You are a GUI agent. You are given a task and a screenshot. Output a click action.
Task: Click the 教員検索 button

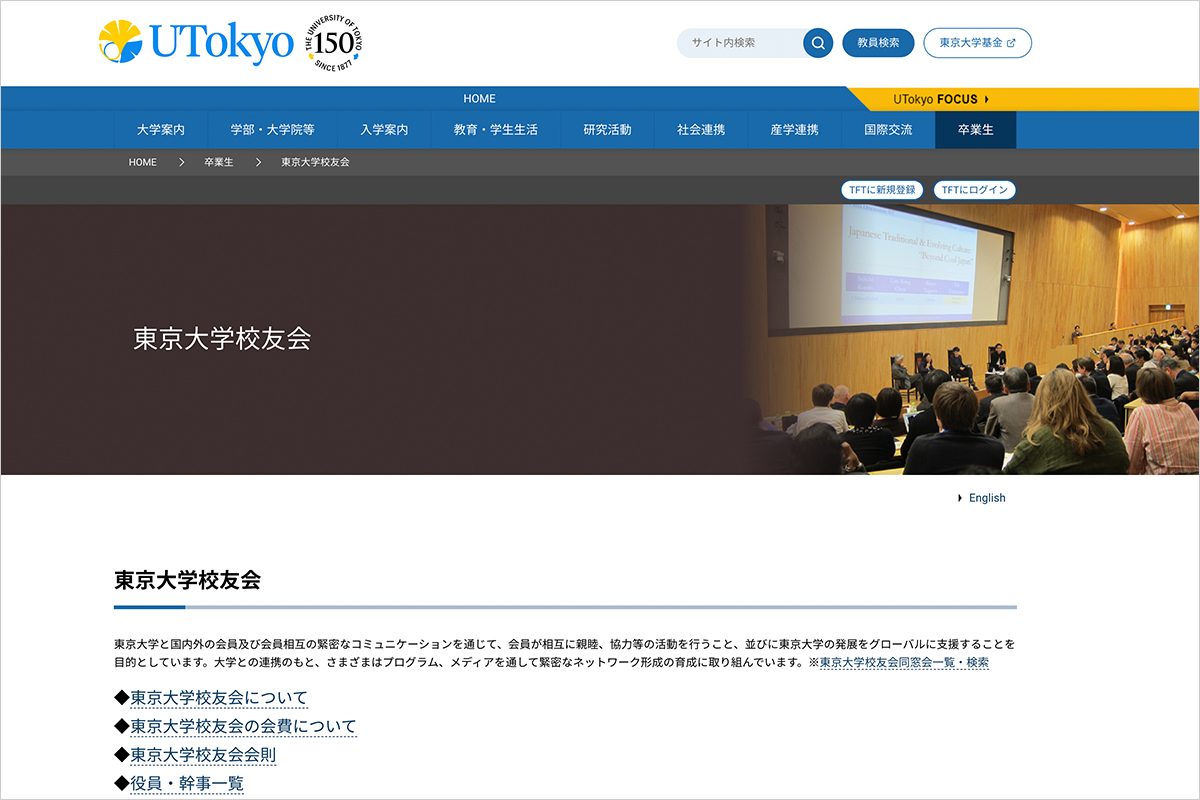point(876,42)
